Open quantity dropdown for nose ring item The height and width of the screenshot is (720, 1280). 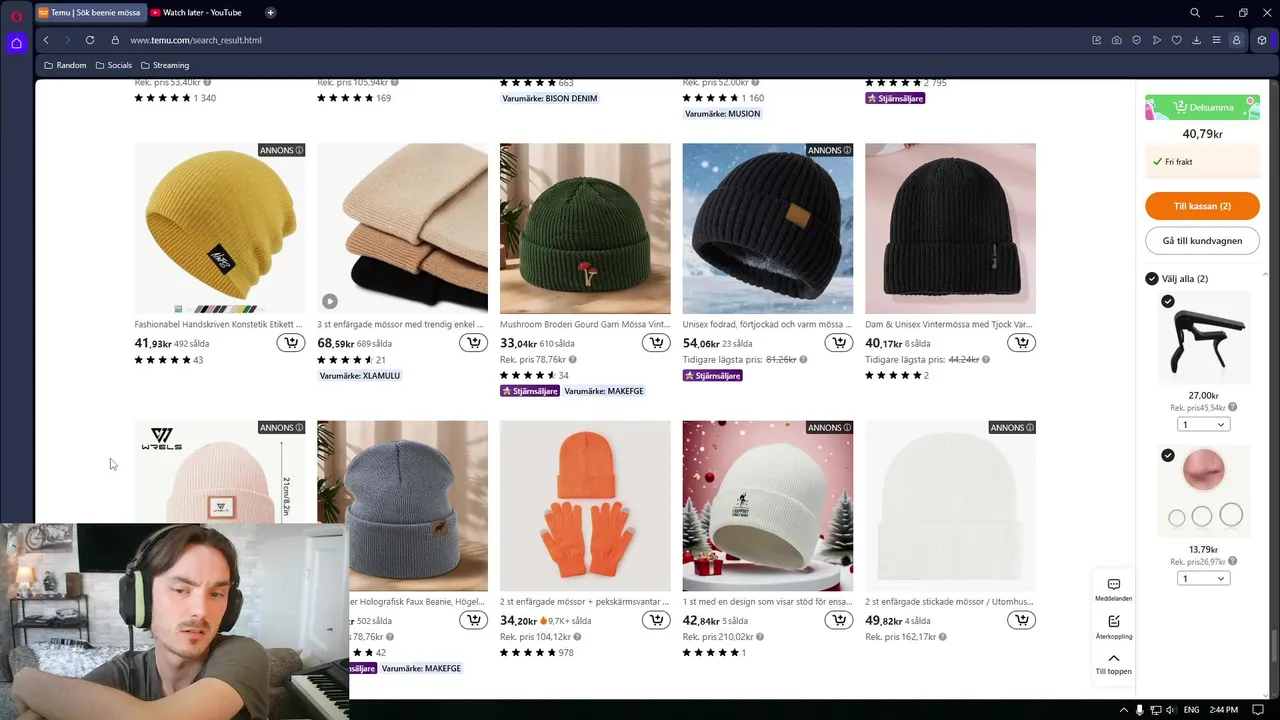(x=1203, y=579)
